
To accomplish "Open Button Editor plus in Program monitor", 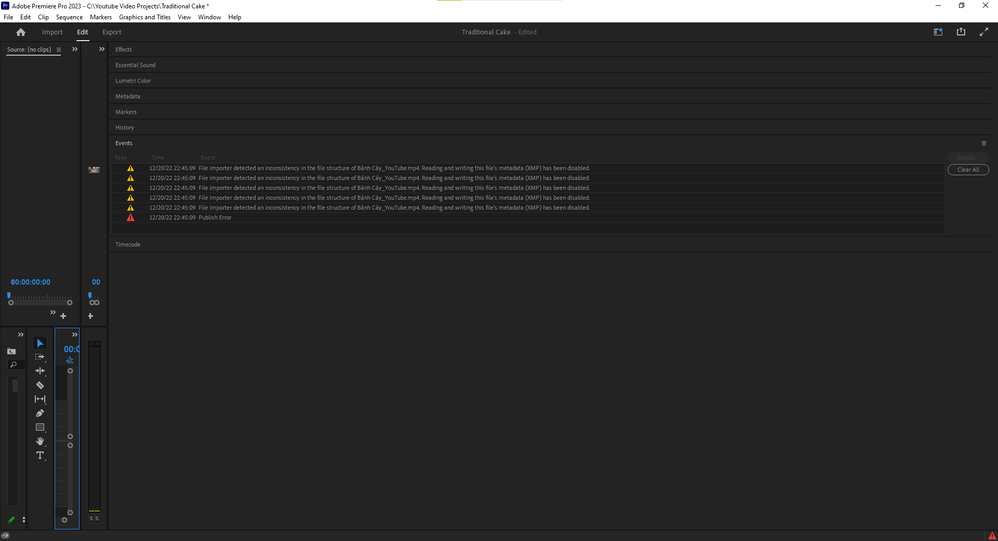I will [x=90, y=316].
